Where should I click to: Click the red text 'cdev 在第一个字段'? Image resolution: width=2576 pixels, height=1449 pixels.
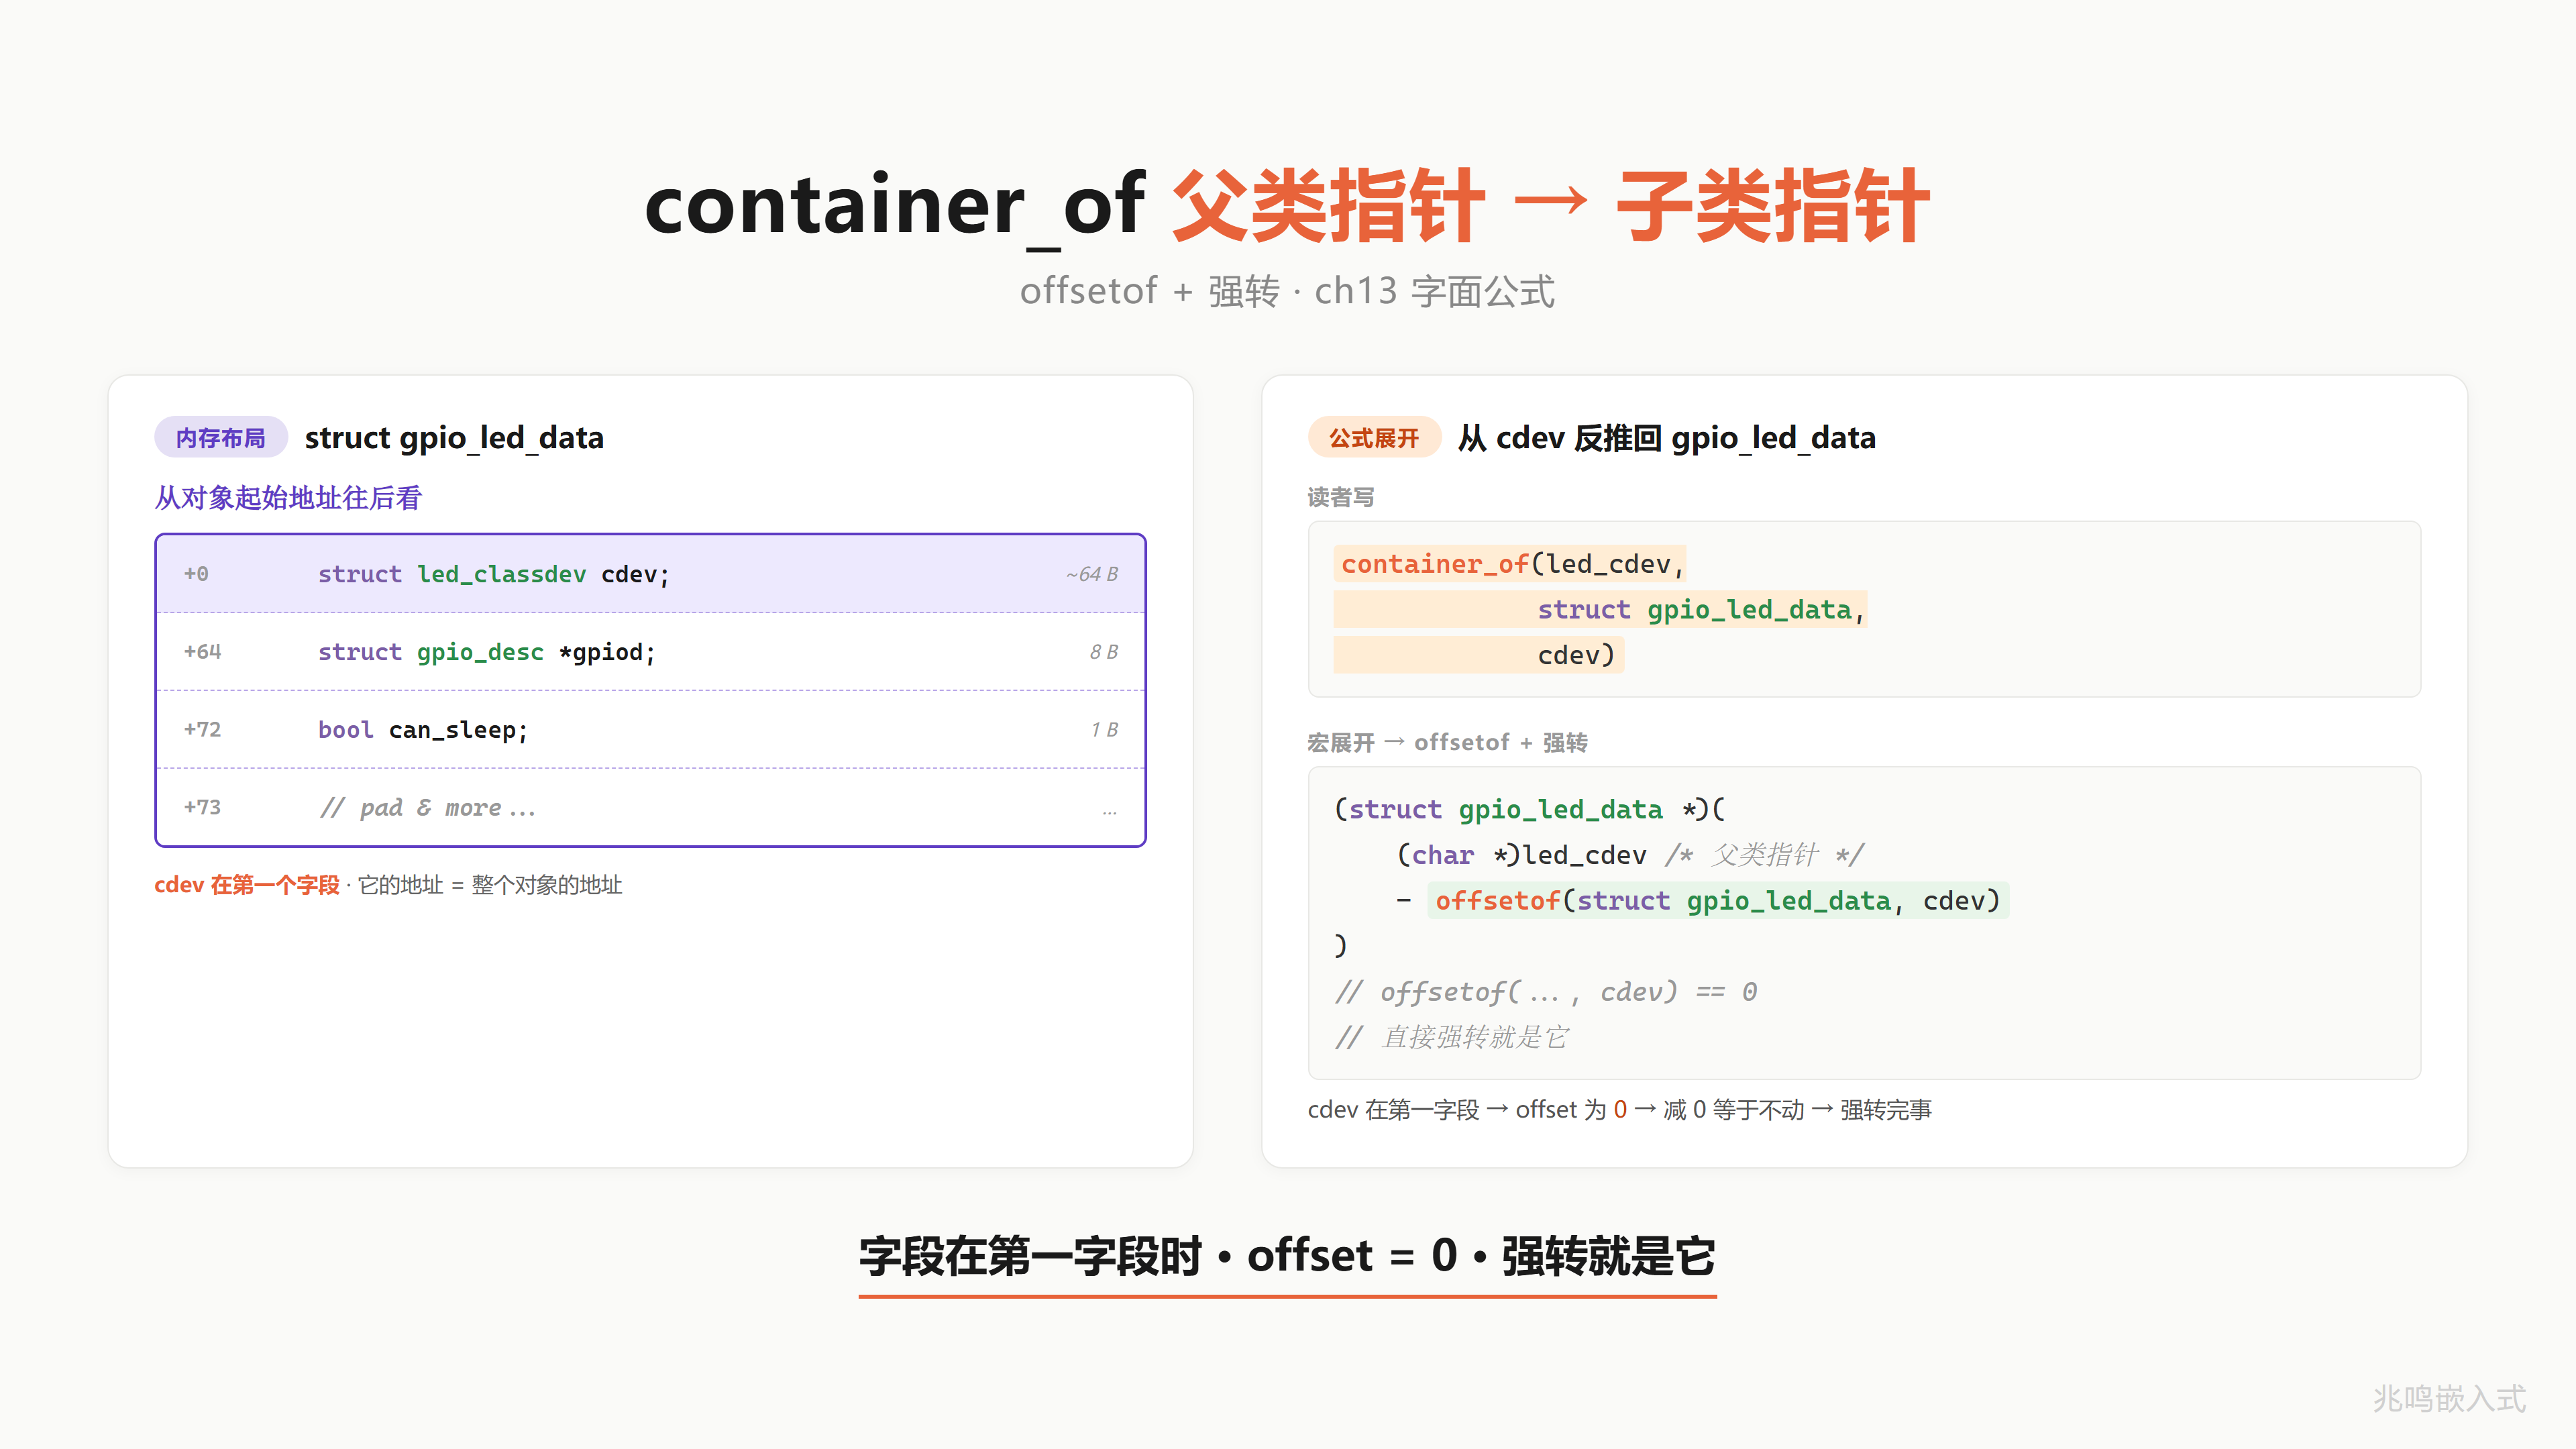tap(247, 885)
